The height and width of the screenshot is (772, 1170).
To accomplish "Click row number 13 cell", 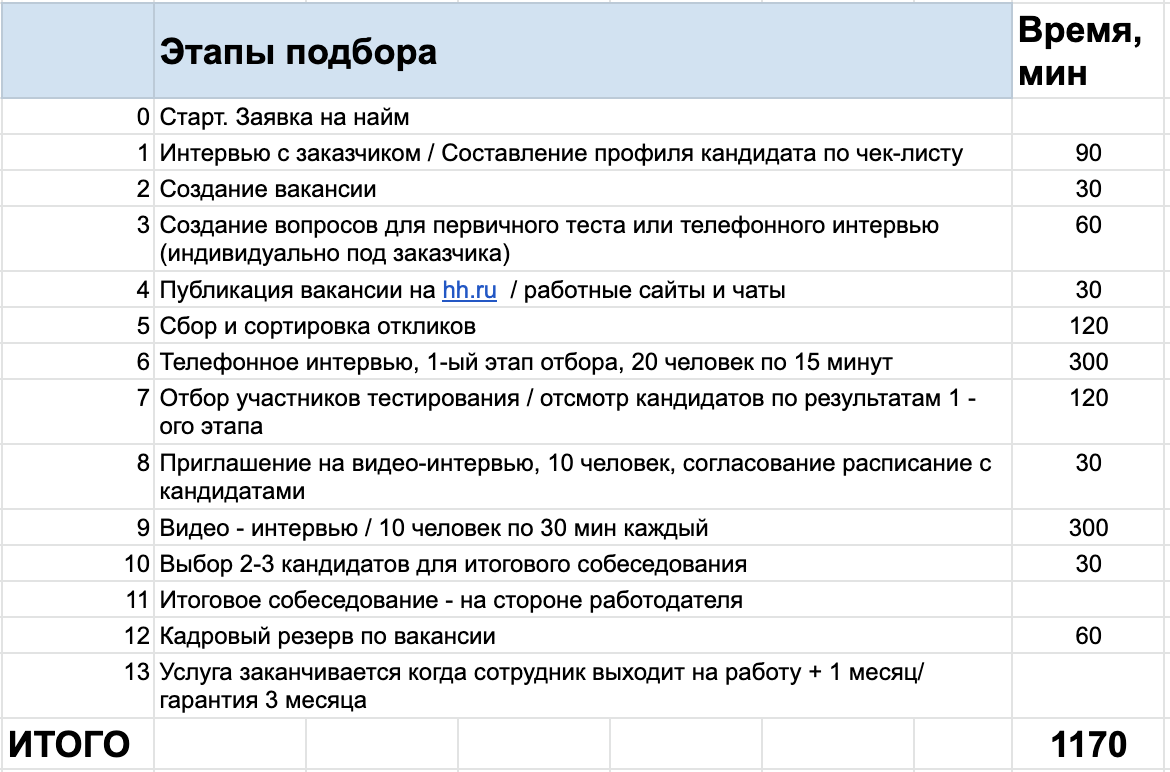I will (137, 672).
